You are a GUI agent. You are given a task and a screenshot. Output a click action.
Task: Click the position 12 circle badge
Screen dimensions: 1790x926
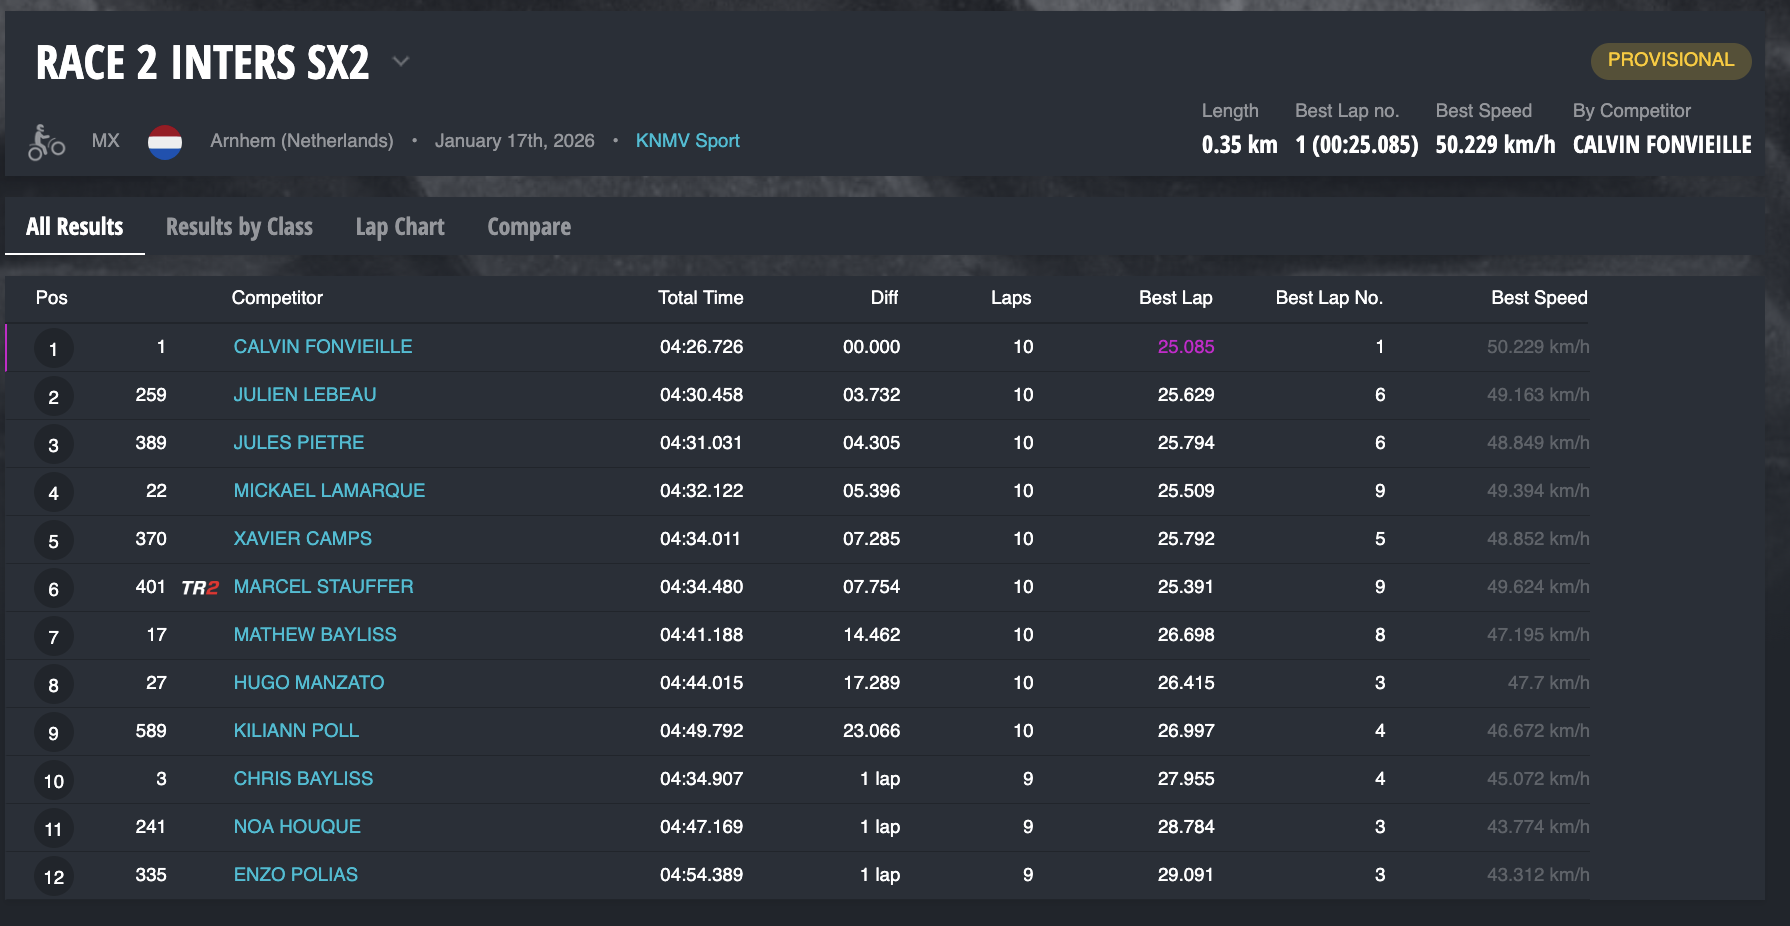point(53,877)
